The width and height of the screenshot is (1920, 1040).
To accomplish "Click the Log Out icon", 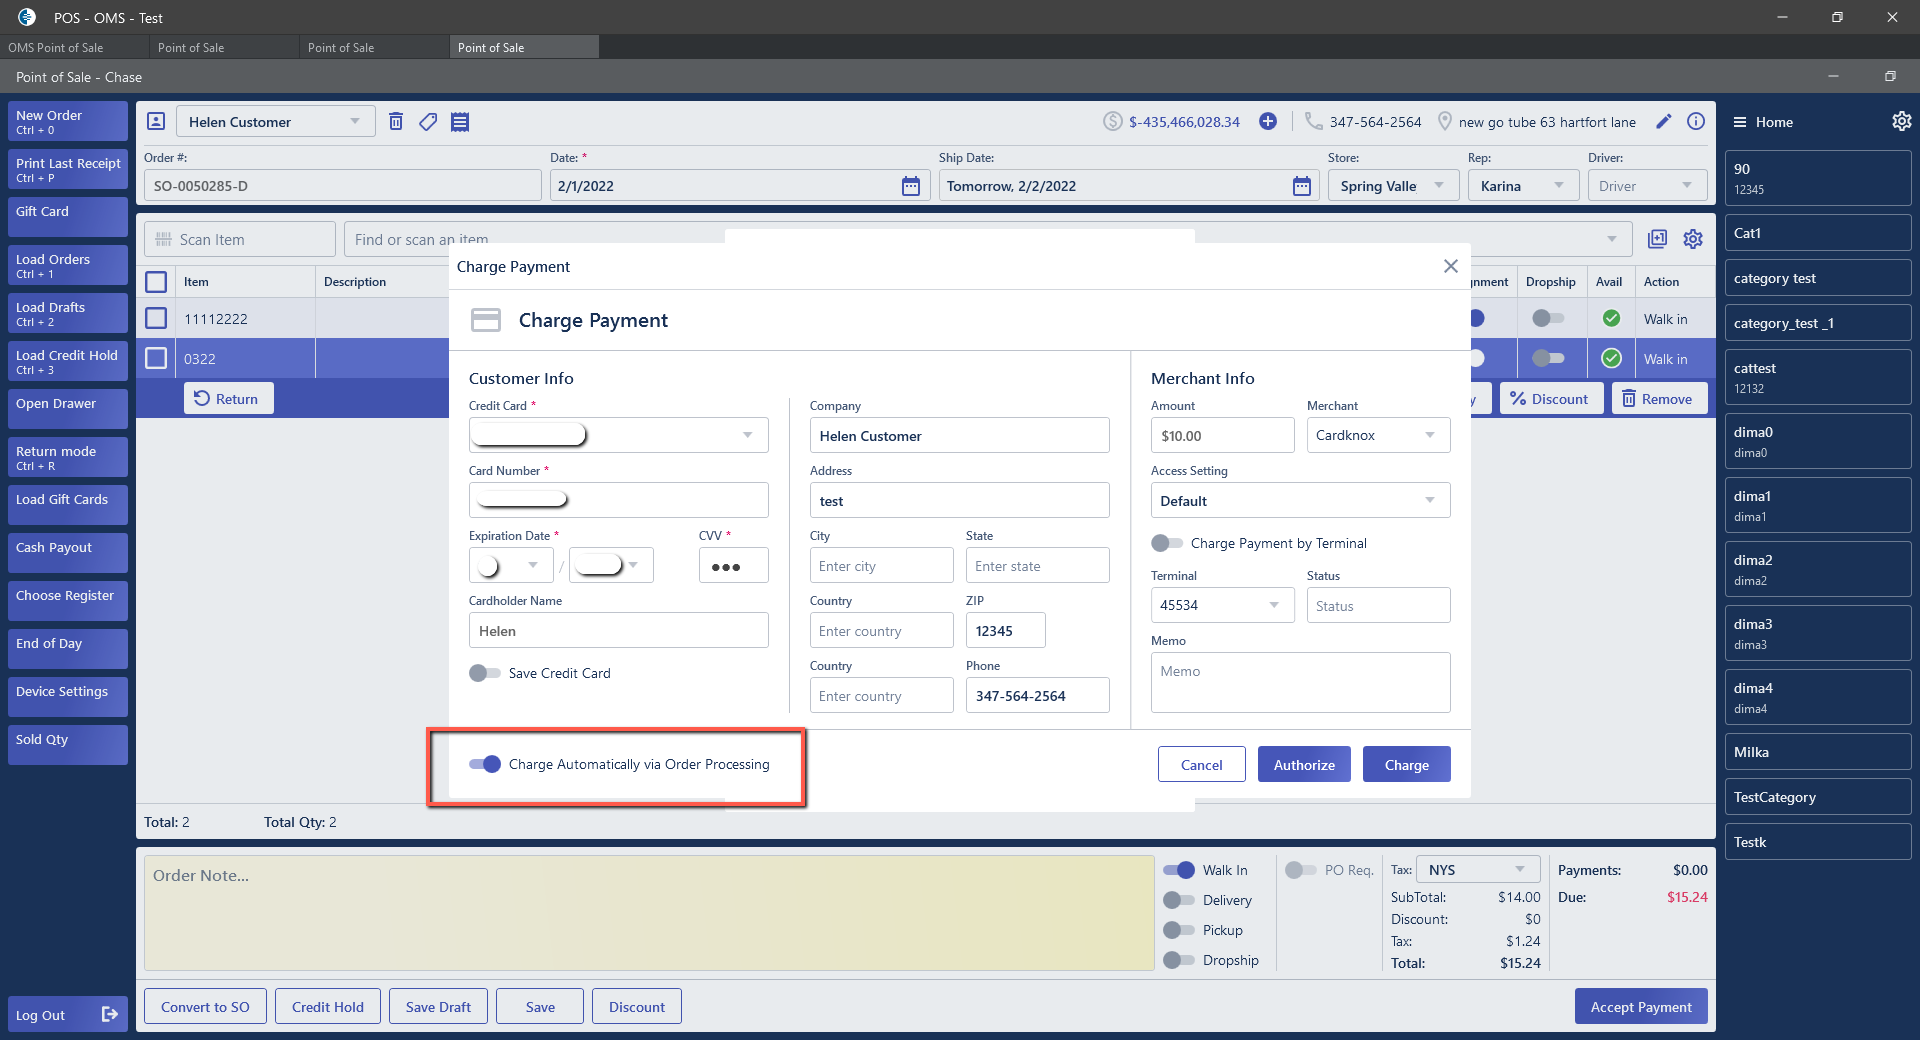I will point(110,1015).
